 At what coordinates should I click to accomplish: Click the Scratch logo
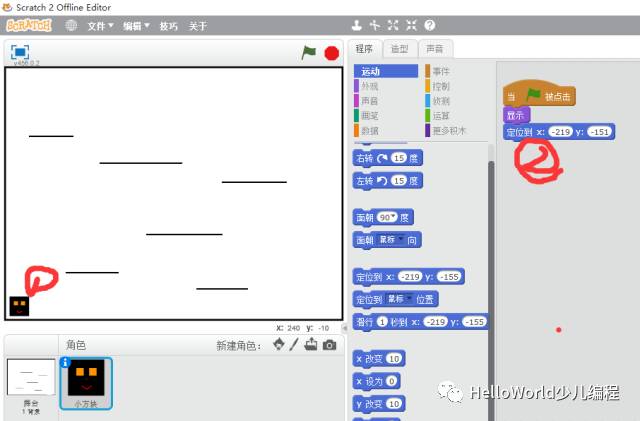(x=29, y=25)
